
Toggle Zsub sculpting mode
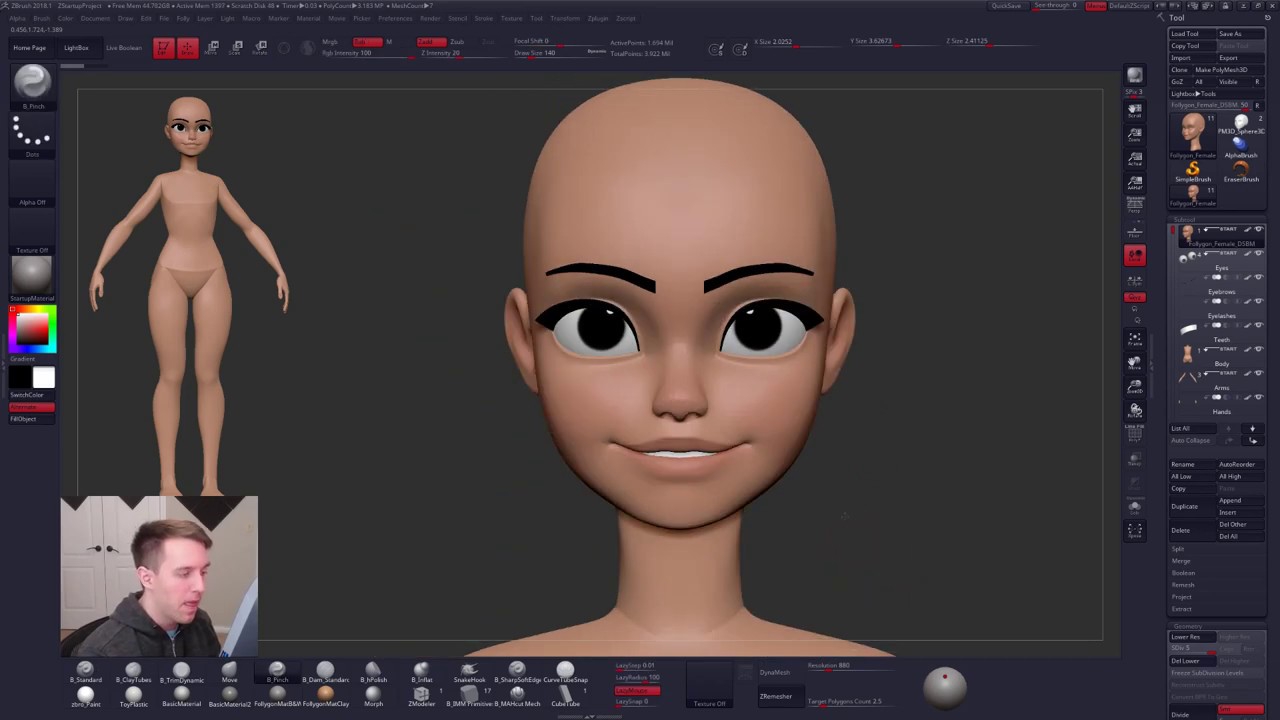coord(457,42)
